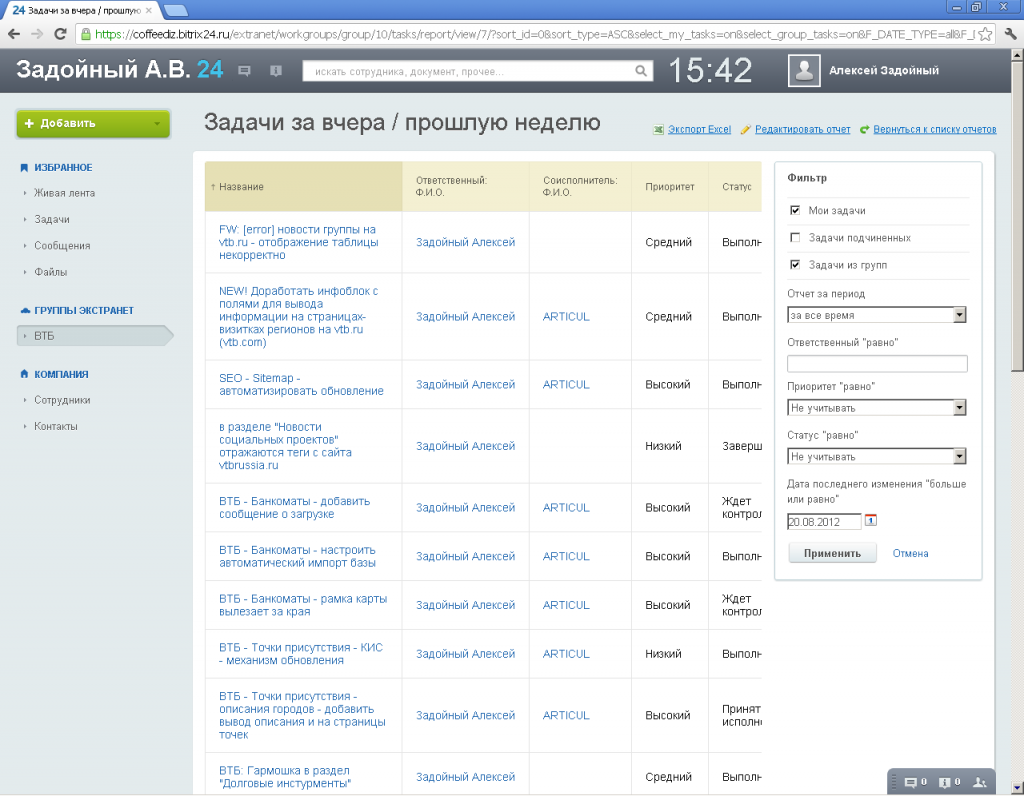The width and height of the screenshot is (1024, 796).
Task: Open task 'FW: [error] новости группы'
Action: pos(298,242)
